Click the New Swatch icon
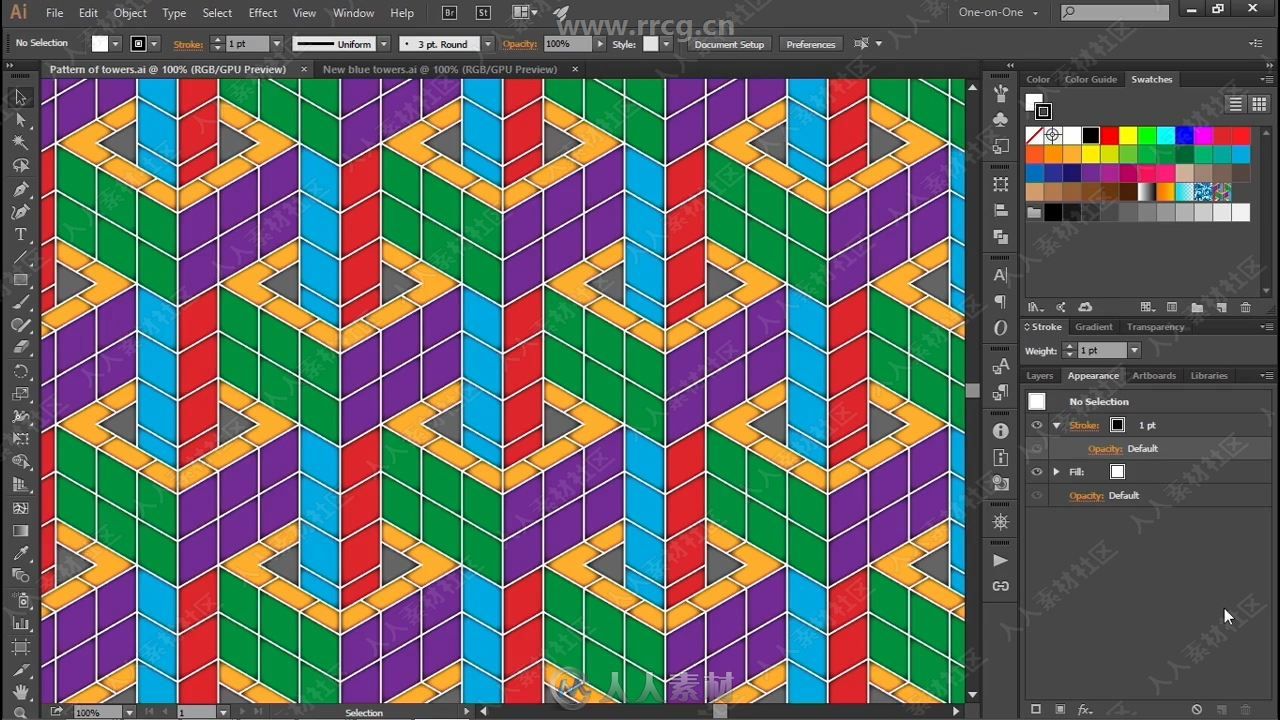 pos(1222,307)
